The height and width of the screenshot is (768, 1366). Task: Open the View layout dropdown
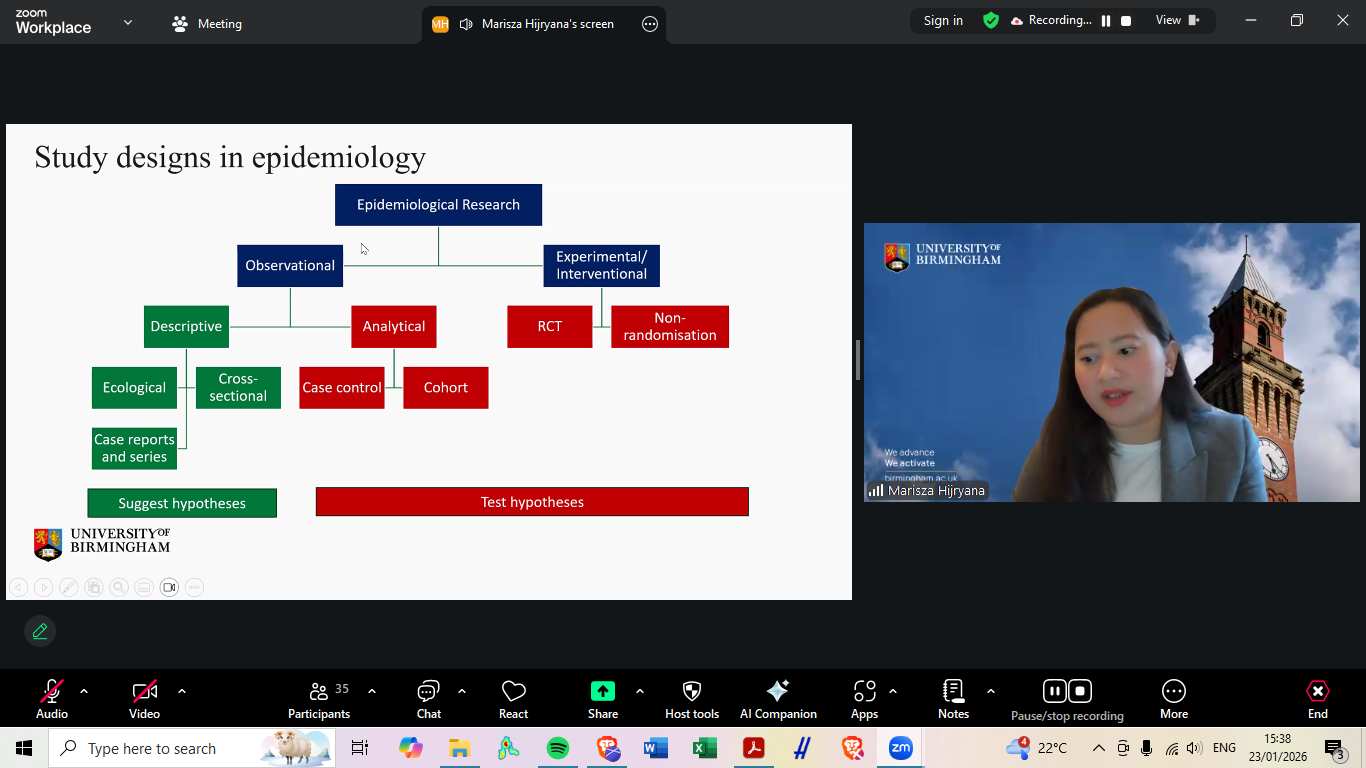[1177, 20]
